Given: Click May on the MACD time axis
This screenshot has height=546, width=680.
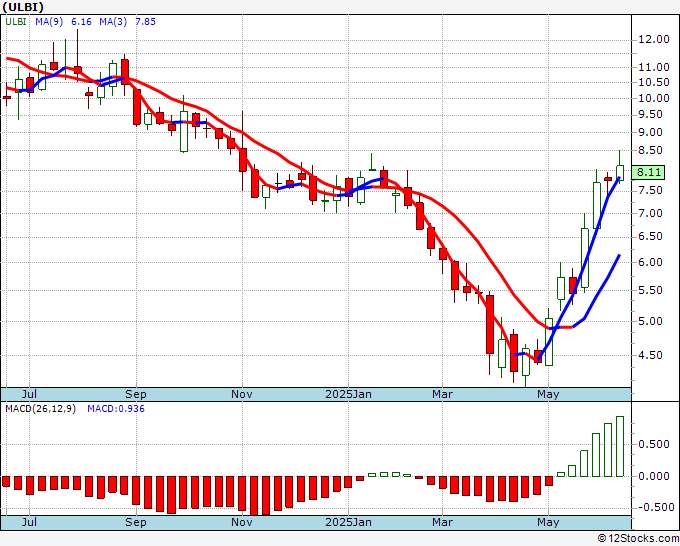Looking at the screenshot, I should [548, 522].
